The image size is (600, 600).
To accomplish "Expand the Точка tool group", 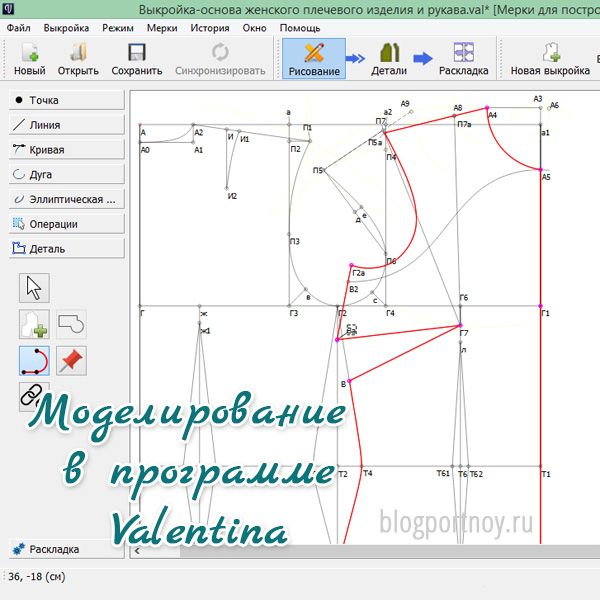I will [67, 100].
